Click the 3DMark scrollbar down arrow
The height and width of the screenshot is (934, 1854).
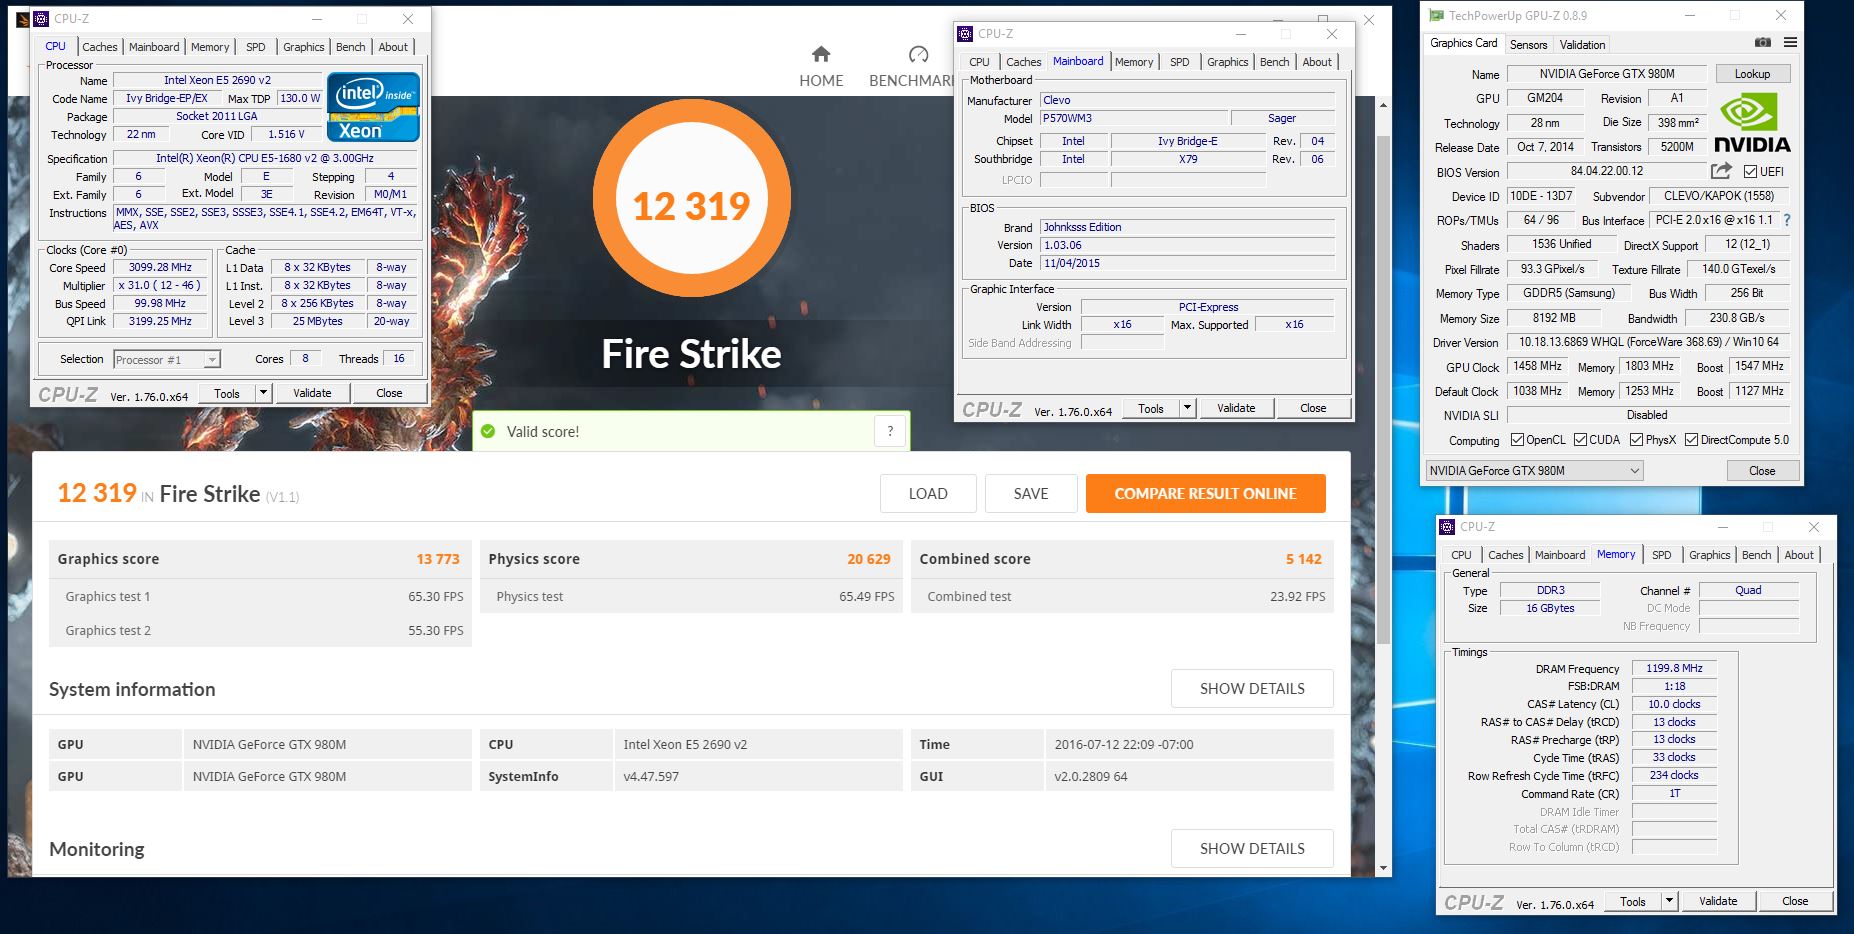pos(1384,868)
